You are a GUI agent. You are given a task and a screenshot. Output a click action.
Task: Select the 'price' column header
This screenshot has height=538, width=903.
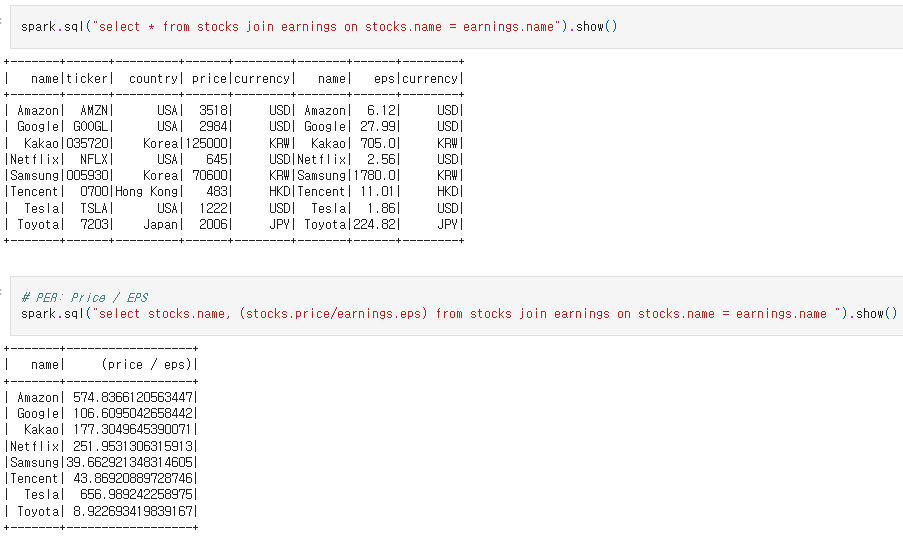tap(210, 79)
